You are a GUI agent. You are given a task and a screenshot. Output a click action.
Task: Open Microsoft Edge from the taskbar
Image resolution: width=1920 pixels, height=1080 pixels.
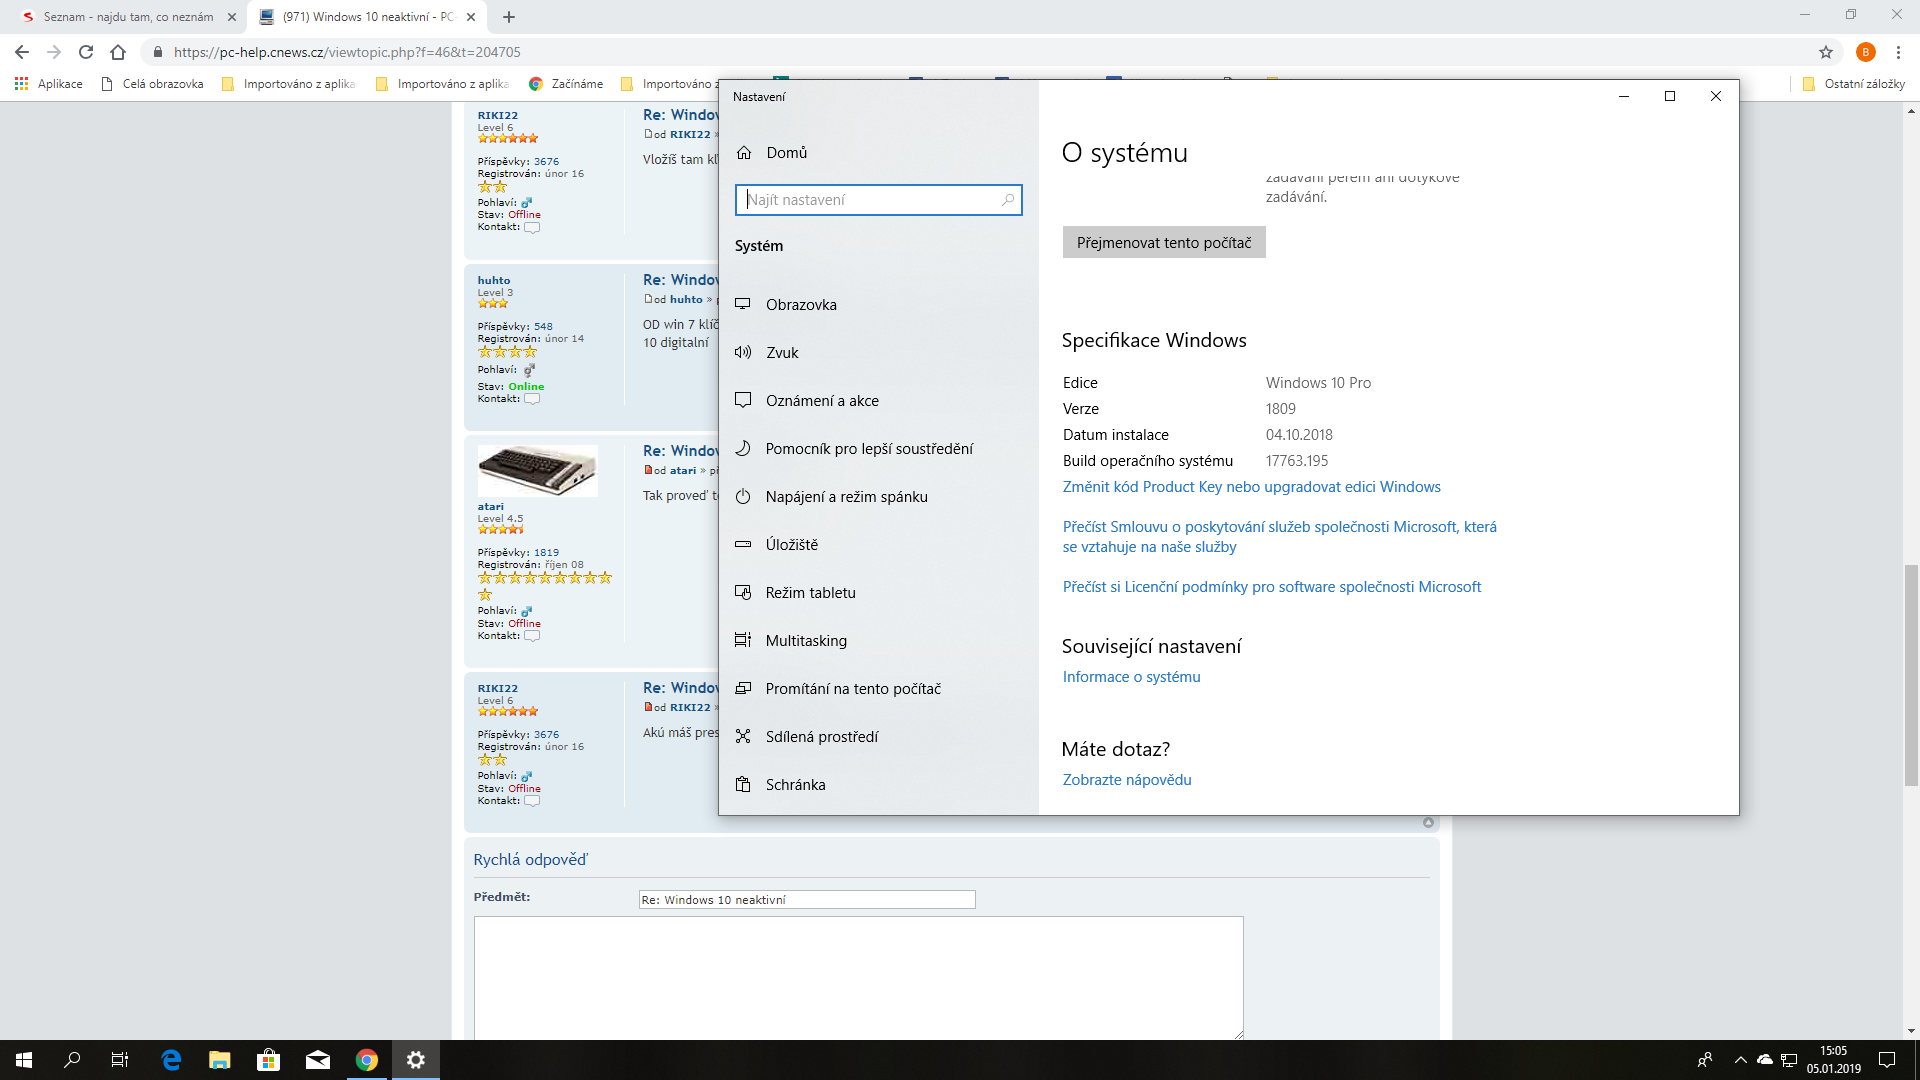pyautogui.click(x=171, y=1060)
